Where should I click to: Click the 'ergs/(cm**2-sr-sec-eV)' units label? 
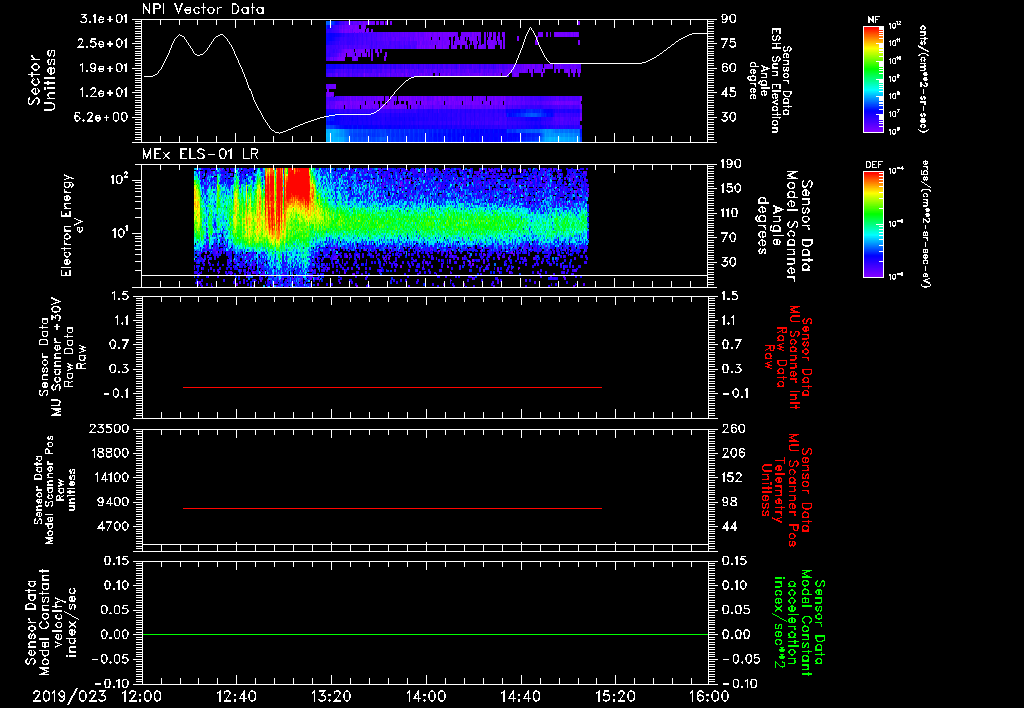[925, 223]
